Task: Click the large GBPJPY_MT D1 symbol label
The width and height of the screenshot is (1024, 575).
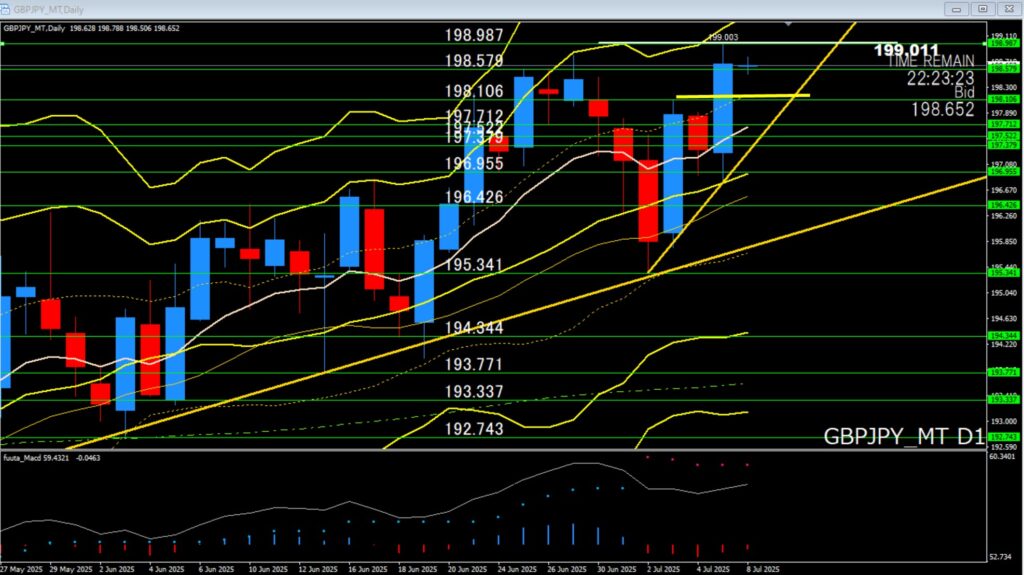Action: pos(903,436)
